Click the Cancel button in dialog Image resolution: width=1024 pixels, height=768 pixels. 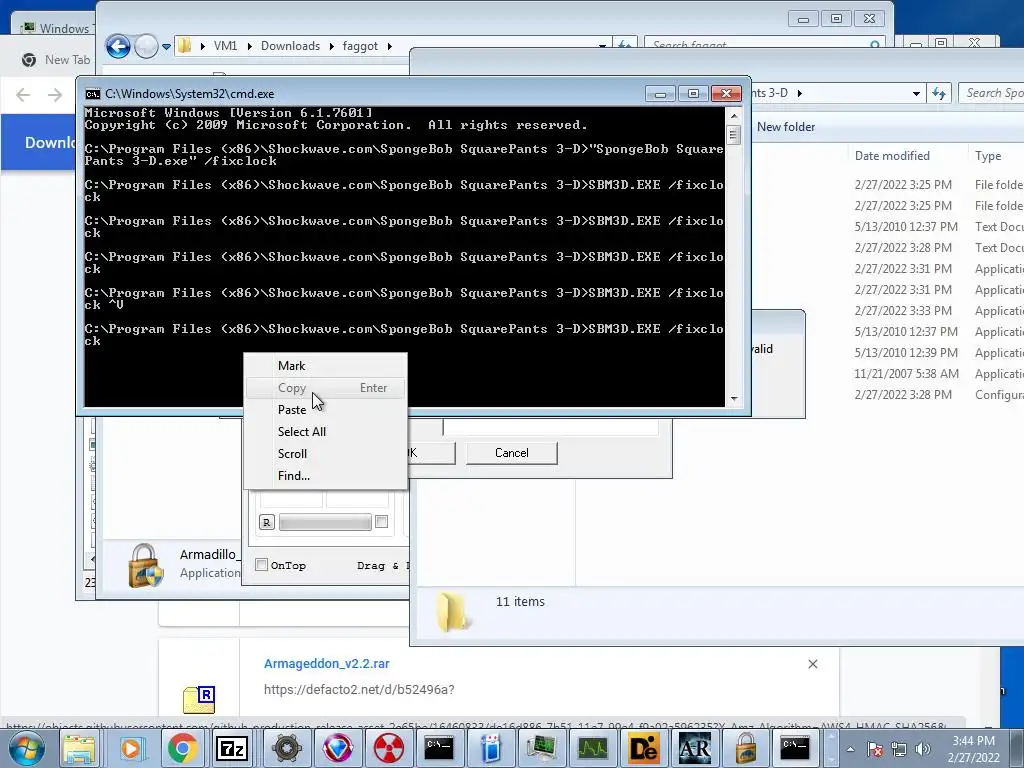click(511, 453)
